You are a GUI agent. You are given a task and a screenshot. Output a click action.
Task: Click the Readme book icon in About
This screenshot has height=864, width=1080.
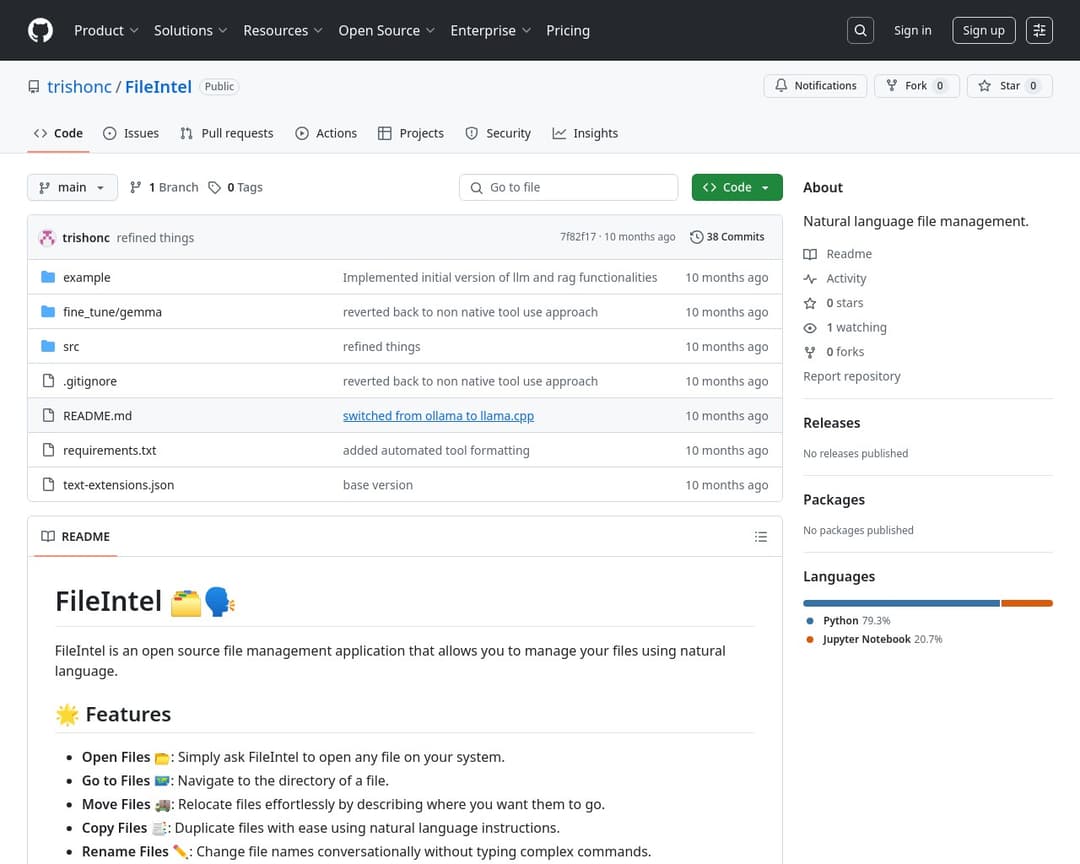pyautogui.click(x=810, y=254)
